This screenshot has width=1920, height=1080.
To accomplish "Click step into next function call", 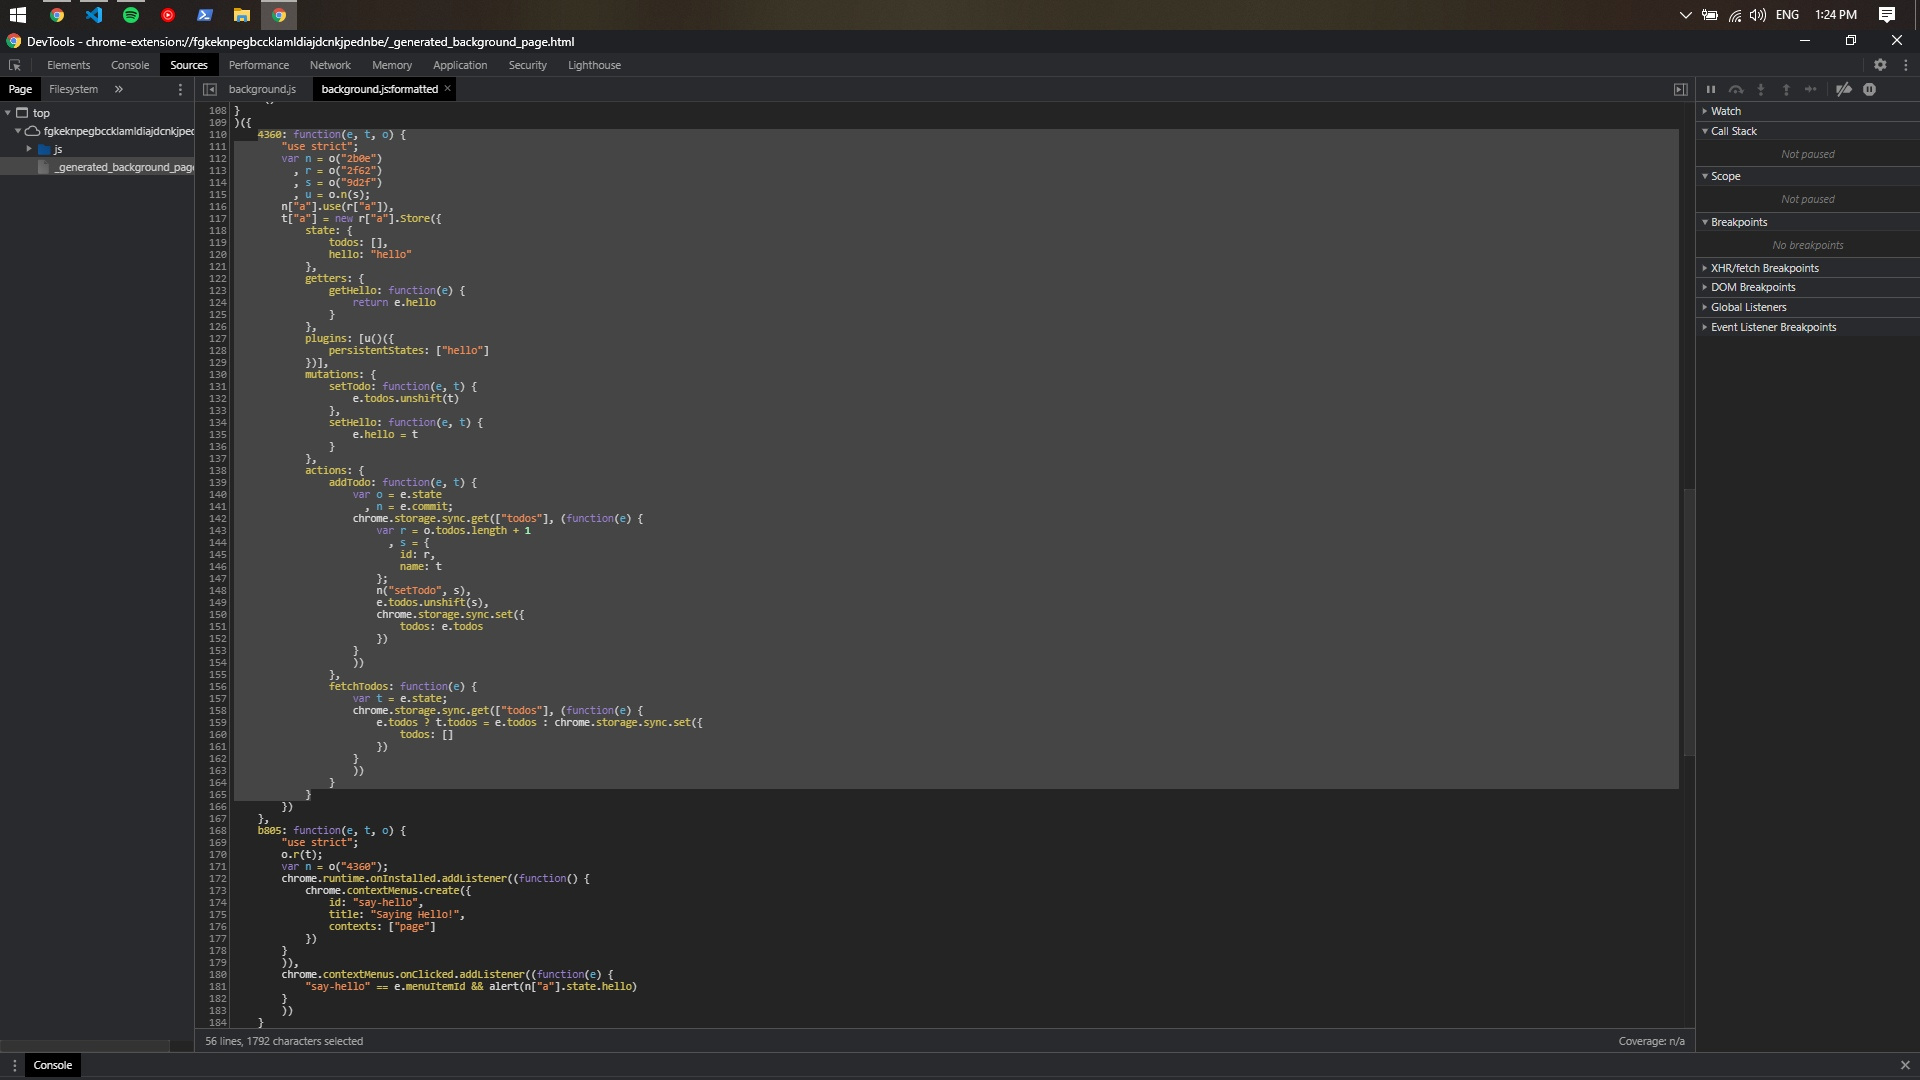I will pyautogui.click(x=1761, y=89).
